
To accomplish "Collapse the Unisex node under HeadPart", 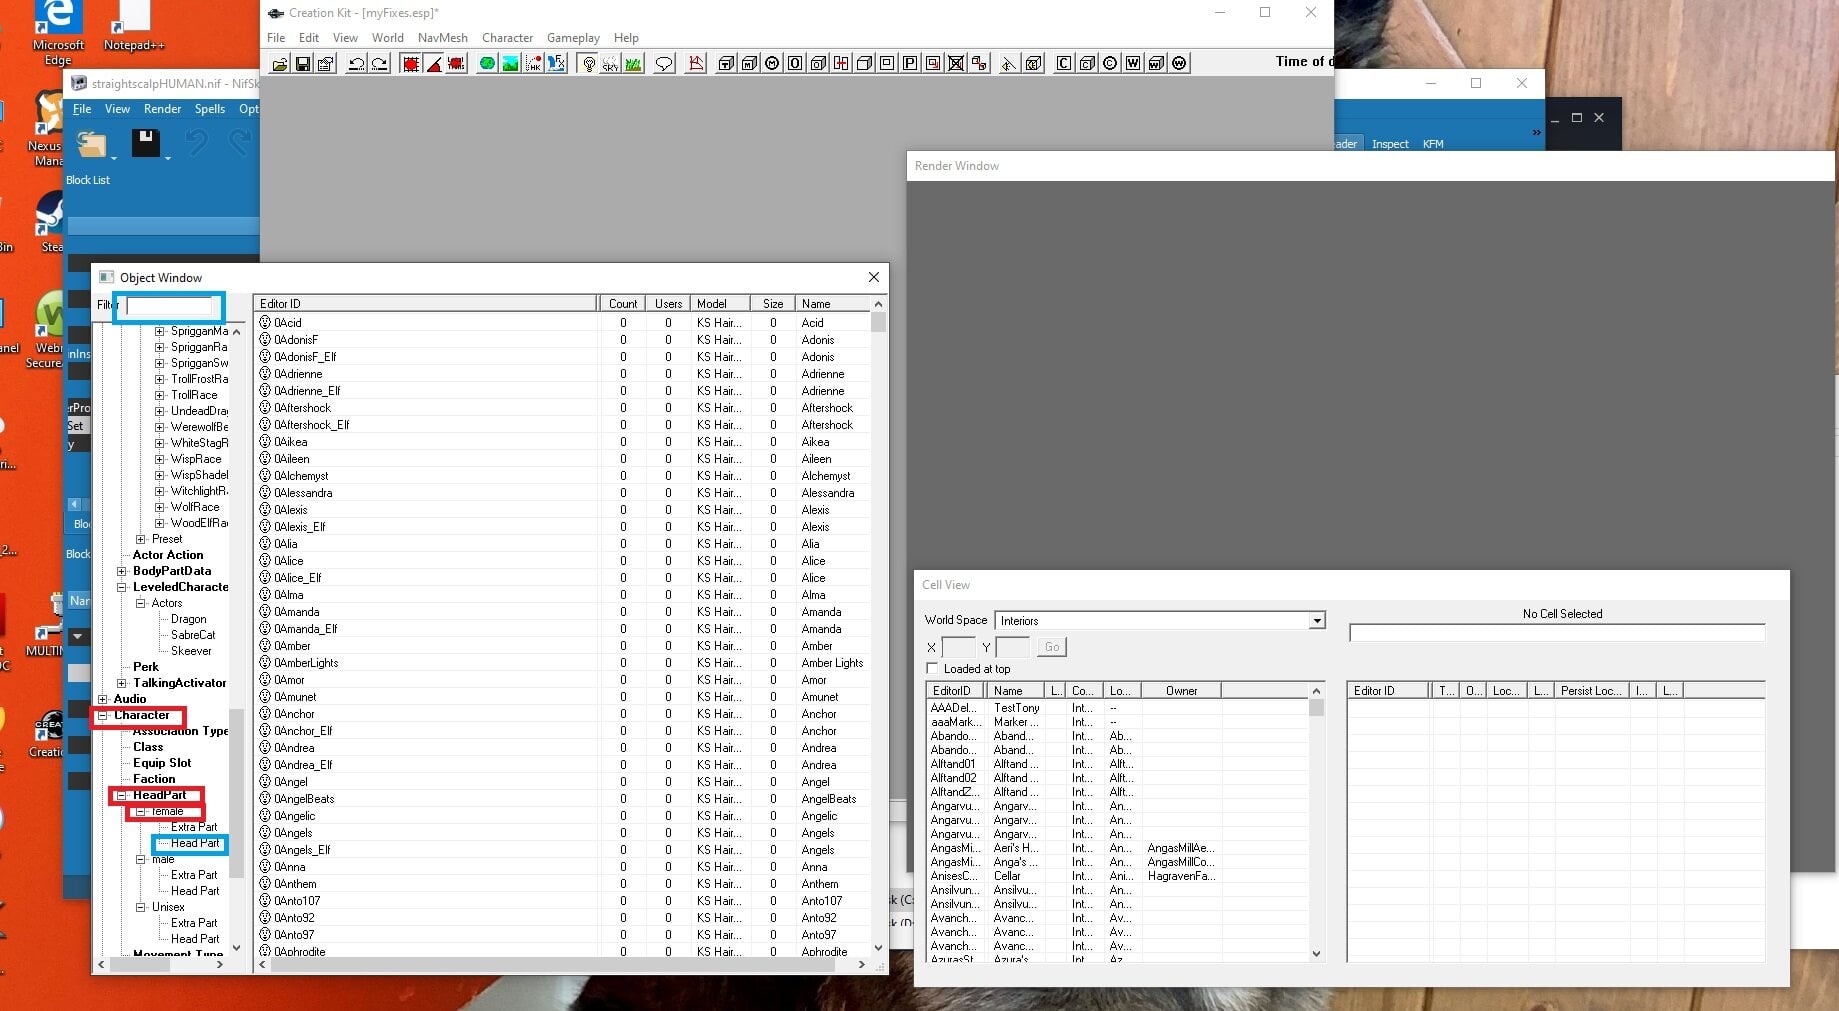I will pos(141,907).
